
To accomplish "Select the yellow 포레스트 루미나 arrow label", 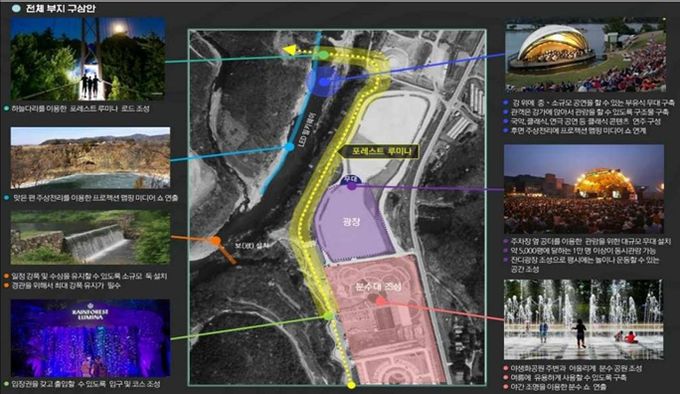I will (x=378, y=151).
